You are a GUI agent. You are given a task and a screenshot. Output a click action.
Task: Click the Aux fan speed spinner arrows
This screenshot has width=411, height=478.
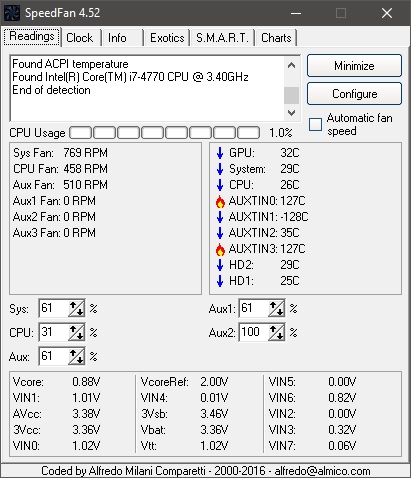[76, 356]
